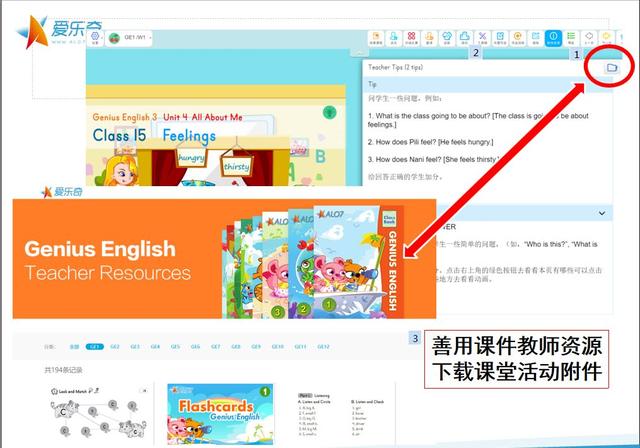Open the Look and Match worksheet thumbnail
Screen dimensions: 640x448
tap(98, 413)
